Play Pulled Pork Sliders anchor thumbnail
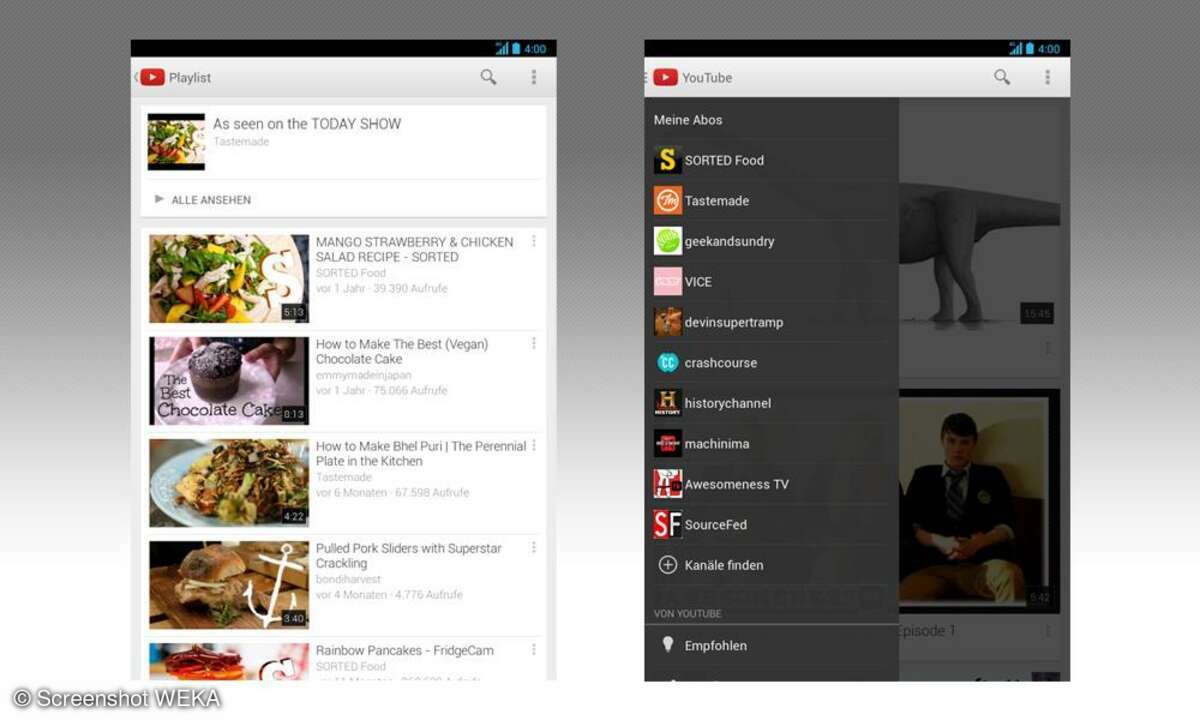 pos(229,585)
